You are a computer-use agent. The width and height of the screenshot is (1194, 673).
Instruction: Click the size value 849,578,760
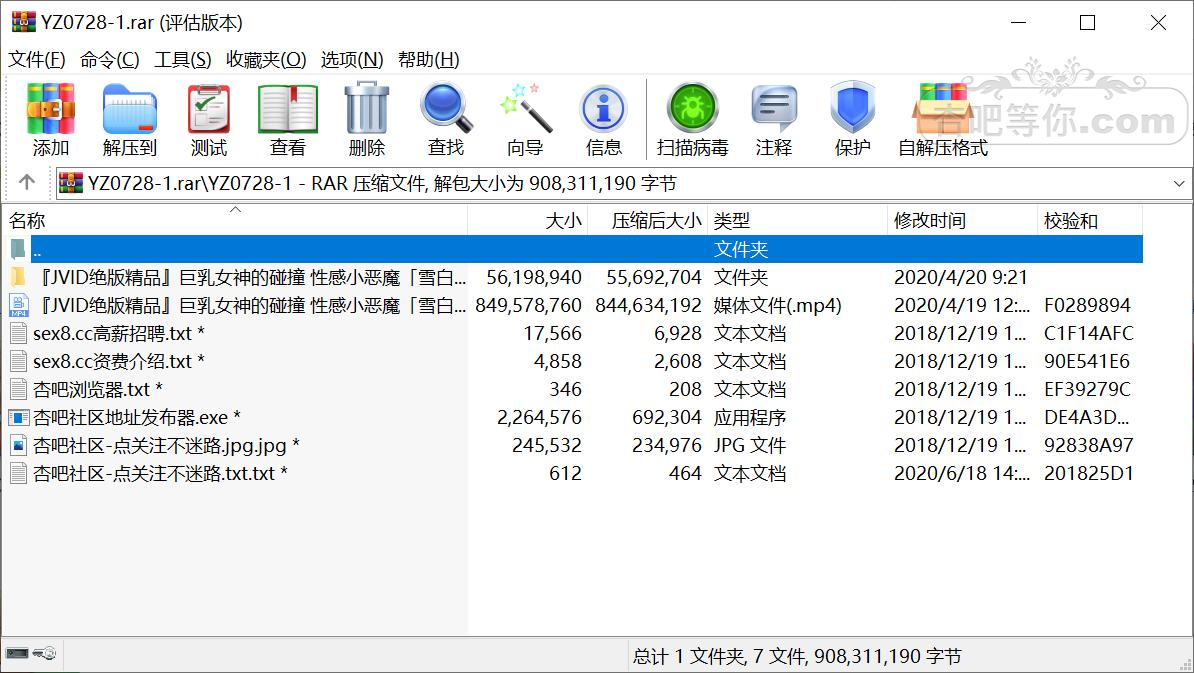(x=528, y=305)
